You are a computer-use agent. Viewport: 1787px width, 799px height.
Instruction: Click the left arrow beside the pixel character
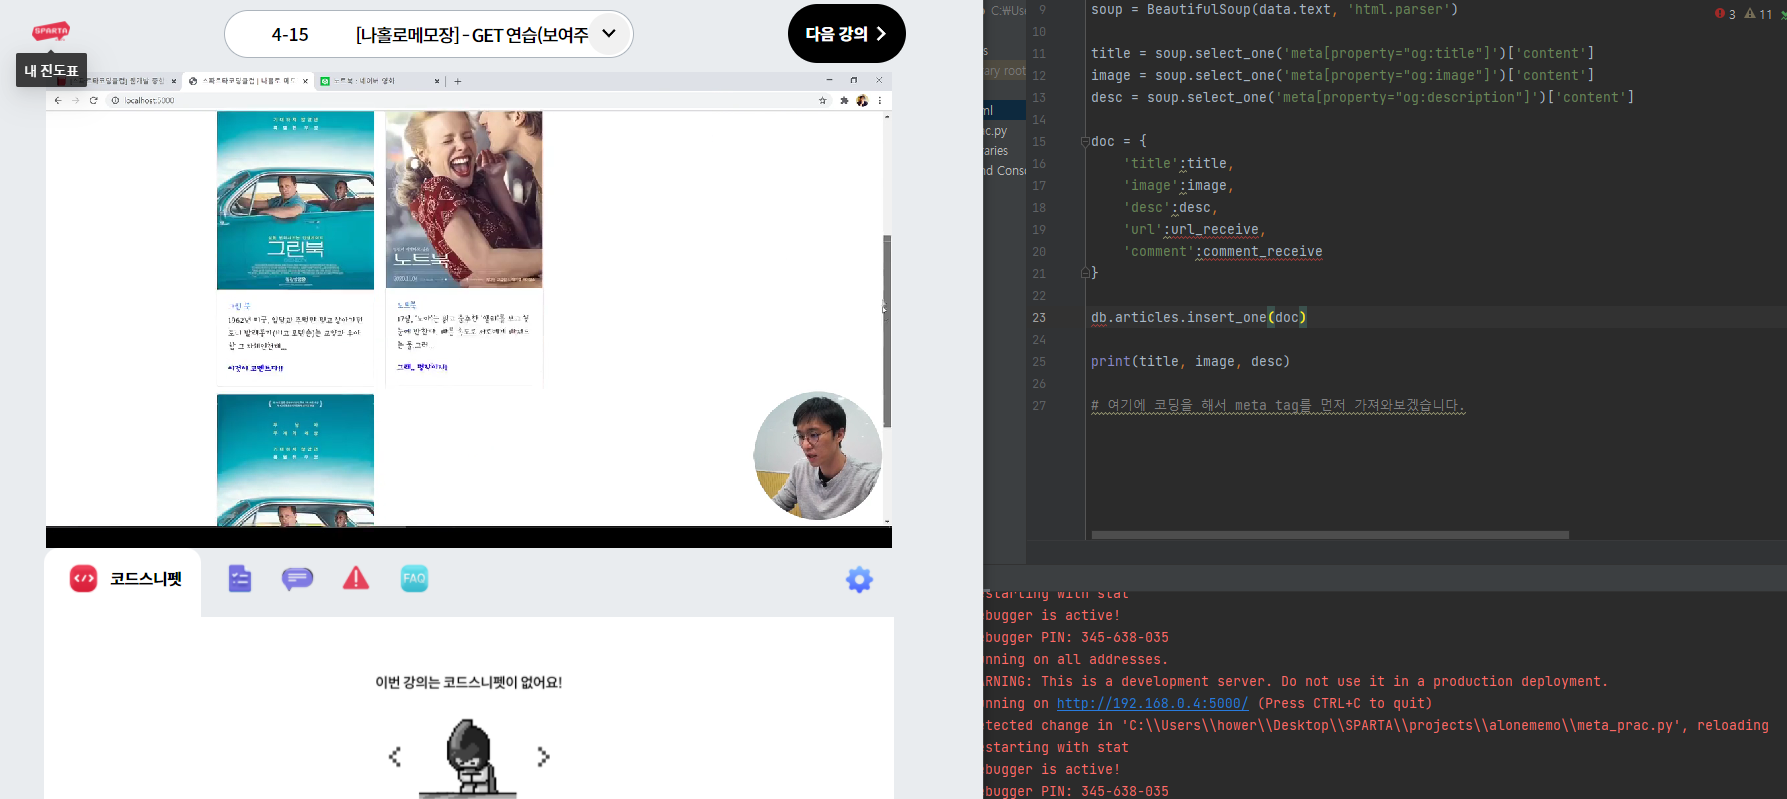click(x=395, y=757)
